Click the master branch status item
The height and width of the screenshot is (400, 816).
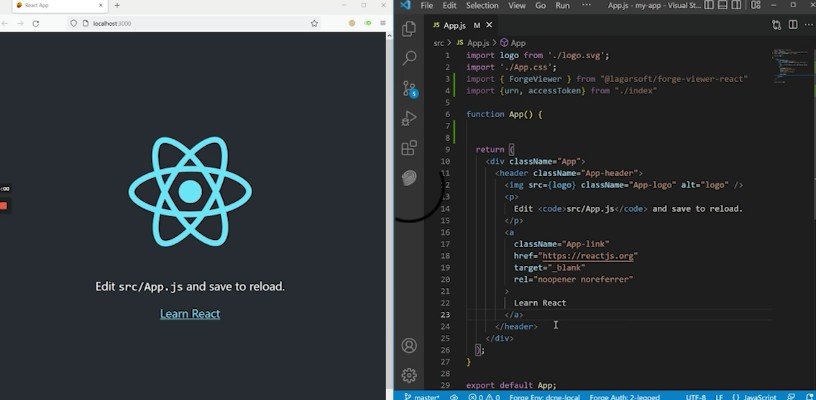(422, 397)
